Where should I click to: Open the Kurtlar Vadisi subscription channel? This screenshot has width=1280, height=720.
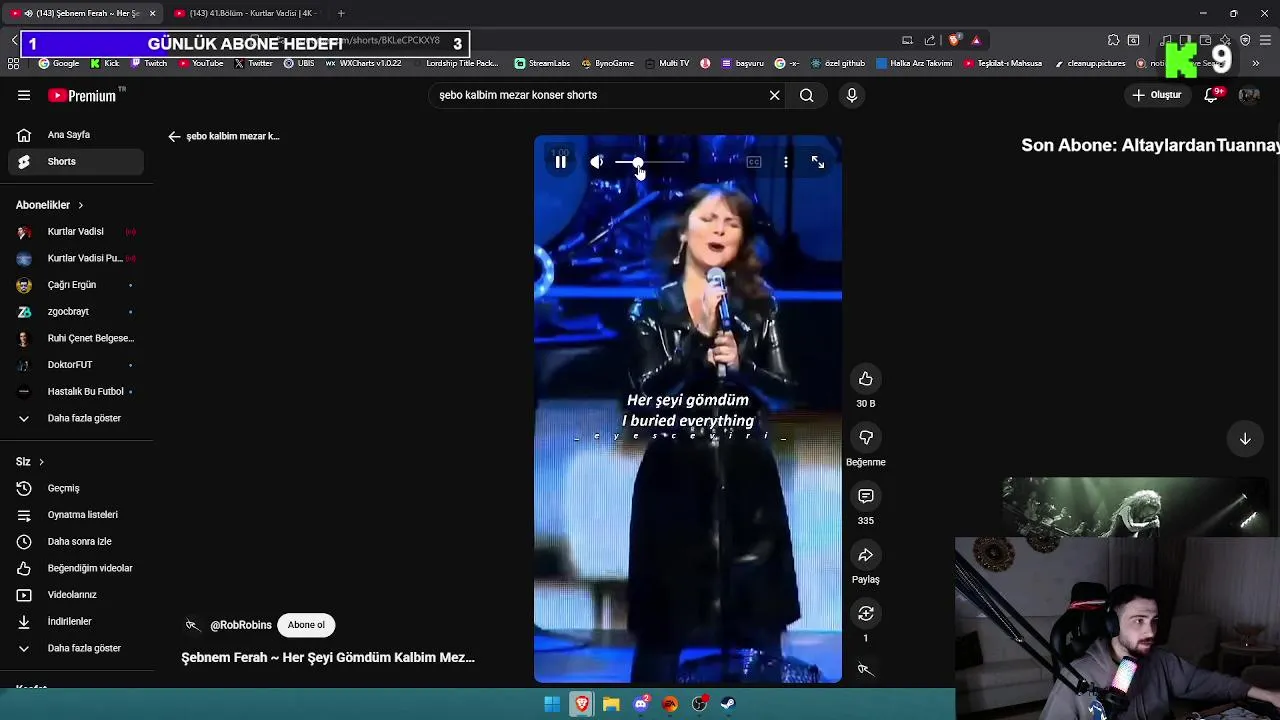tap(76, 231)
